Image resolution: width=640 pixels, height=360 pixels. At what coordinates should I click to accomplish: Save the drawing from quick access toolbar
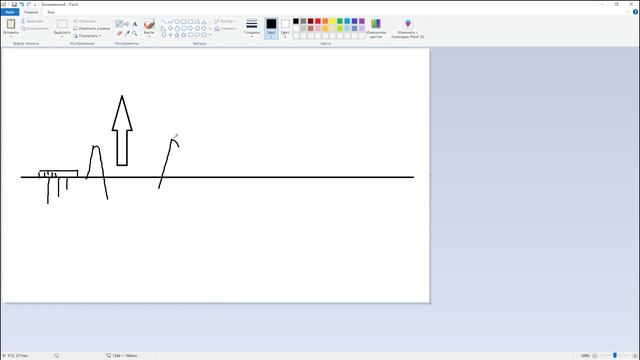(x=14, y=4)
